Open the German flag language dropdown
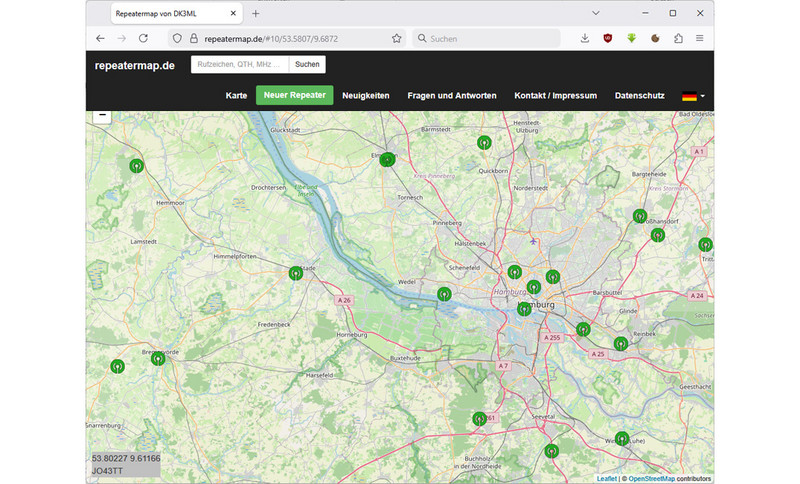The width and height of the screenshot is (800, 484). pos(694,96)
